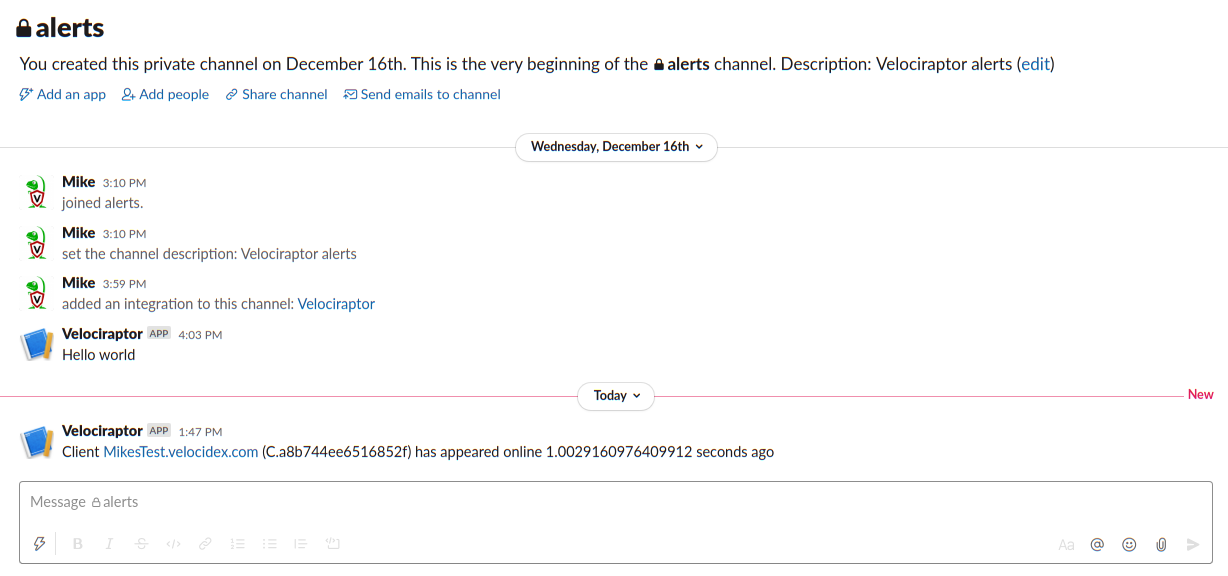Image resolution: width=1228 pixels, height=576 pixels.
Task: Insert a link with the link icon
Action: (x=205, y=544)
